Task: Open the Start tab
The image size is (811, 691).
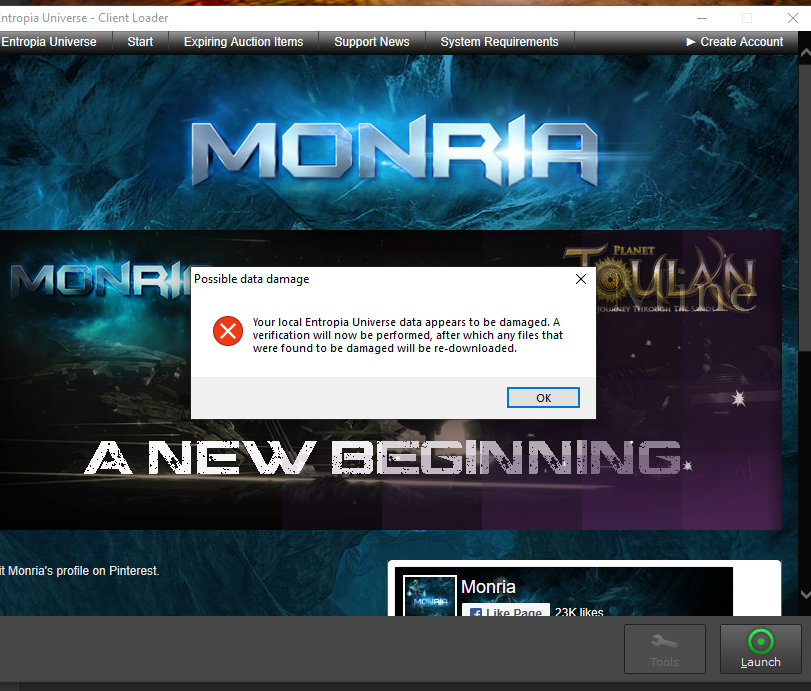Action: click(140, 42)
